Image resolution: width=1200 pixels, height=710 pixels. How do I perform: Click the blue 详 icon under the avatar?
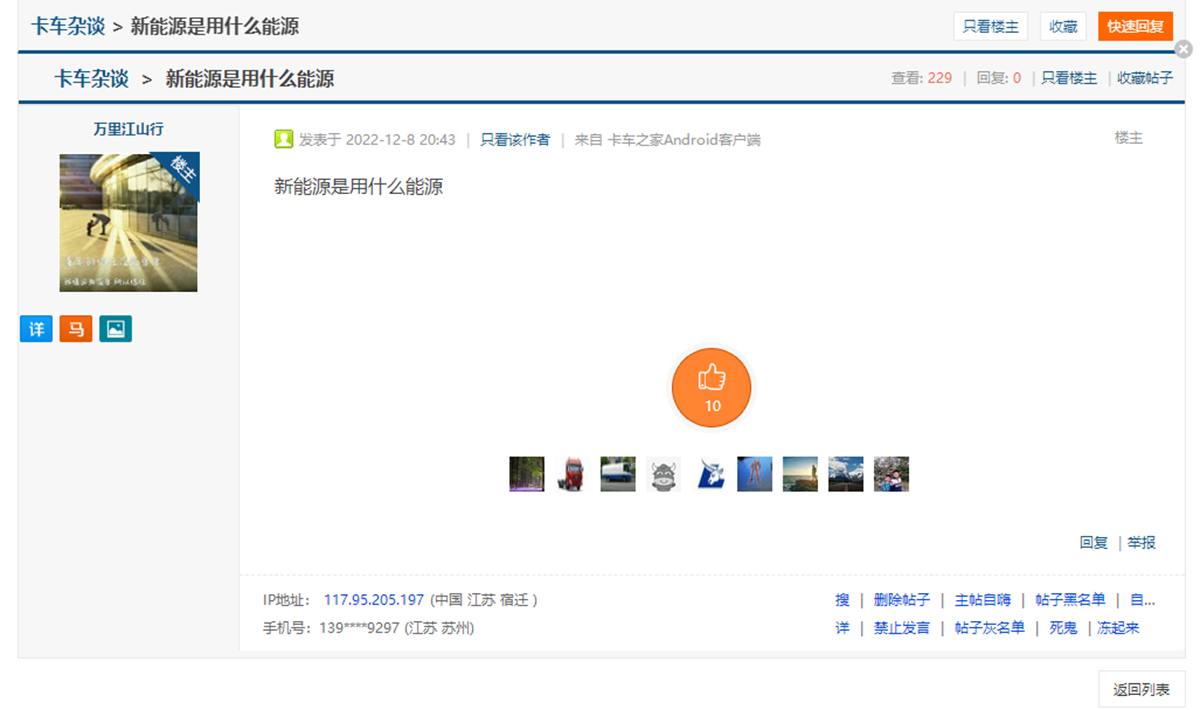point(36,329)
